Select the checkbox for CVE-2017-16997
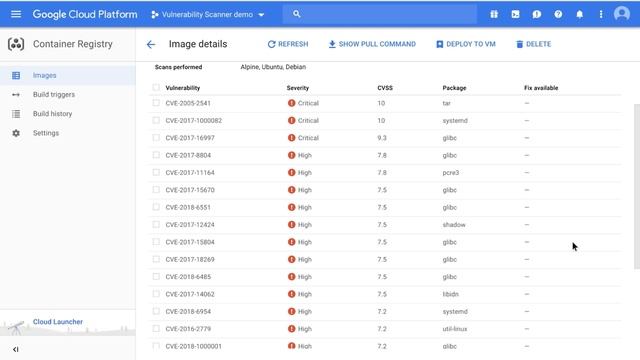Screen dimensions: 640x360 click(x=156, y=138)
